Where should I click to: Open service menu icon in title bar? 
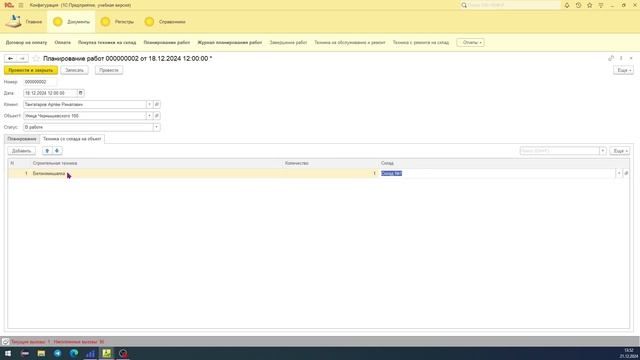[601, 5]
